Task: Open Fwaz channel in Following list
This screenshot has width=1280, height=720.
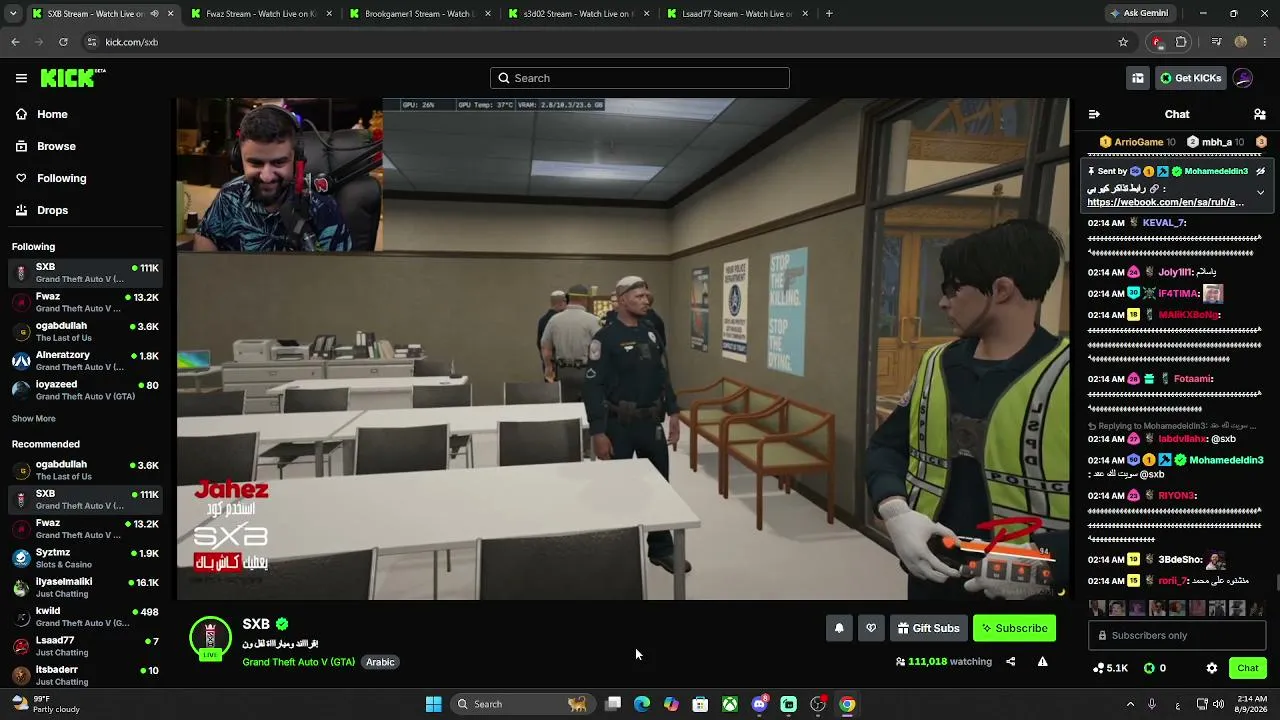Action: pos(85,302)
